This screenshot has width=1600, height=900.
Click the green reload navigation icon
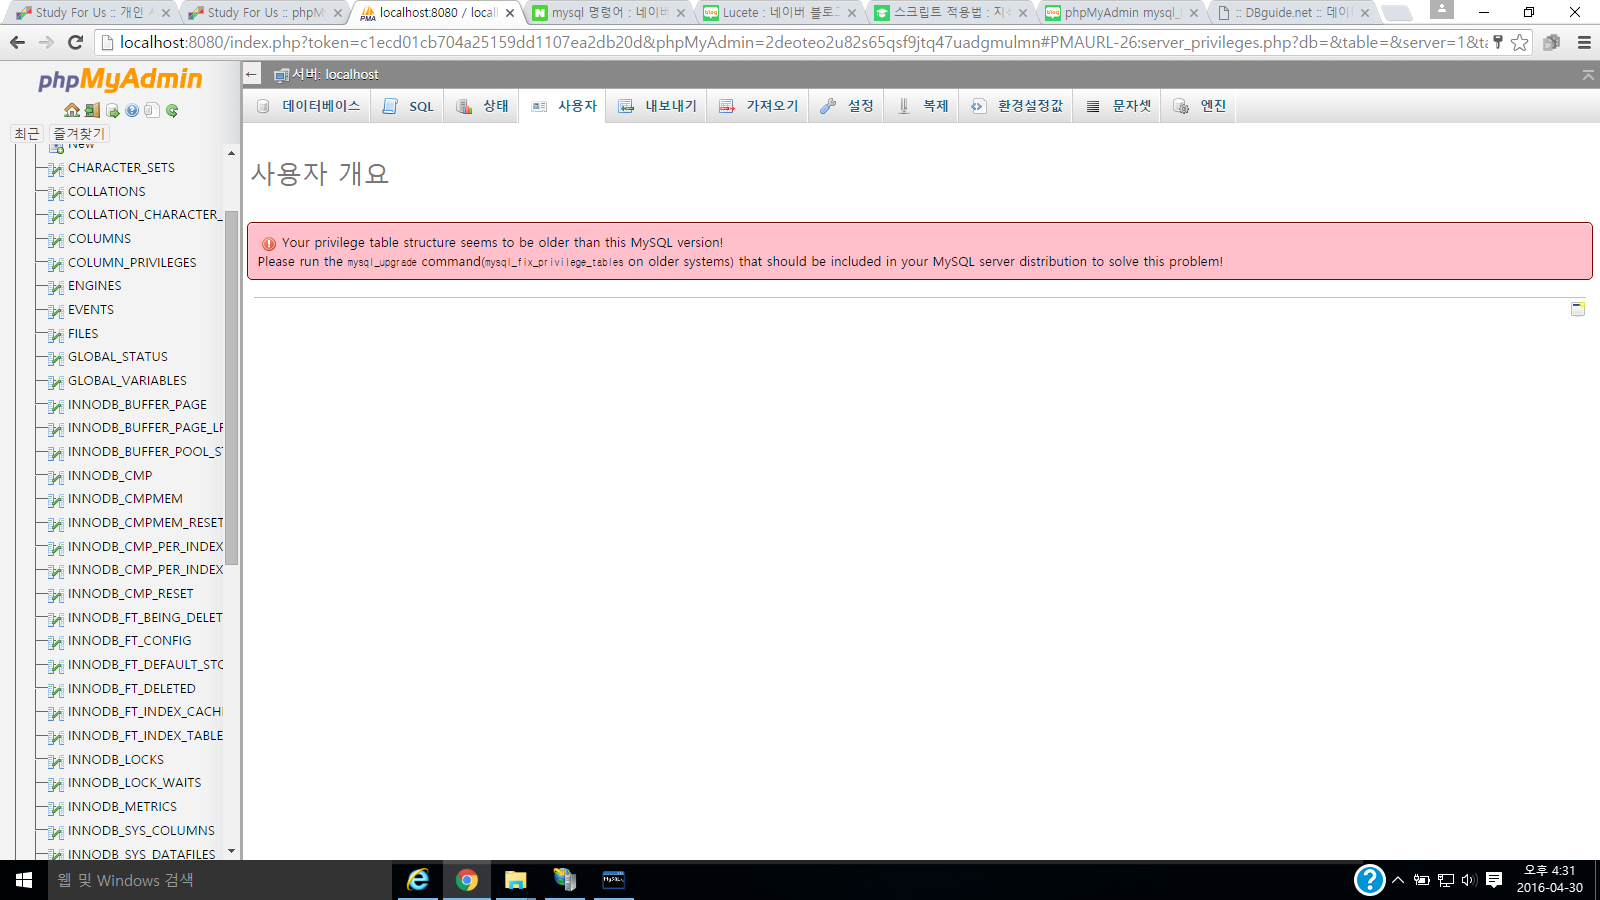[x=172, y=110]
